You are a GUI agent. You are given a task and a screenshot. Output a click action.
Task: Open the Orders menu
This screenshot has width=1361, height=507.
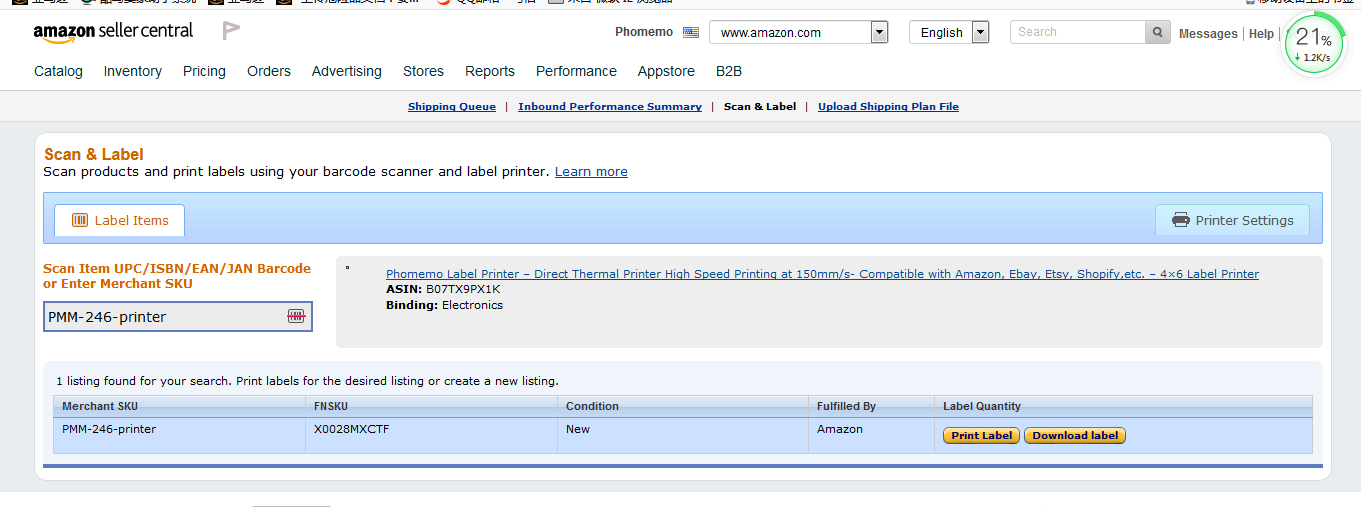[269, 71]
